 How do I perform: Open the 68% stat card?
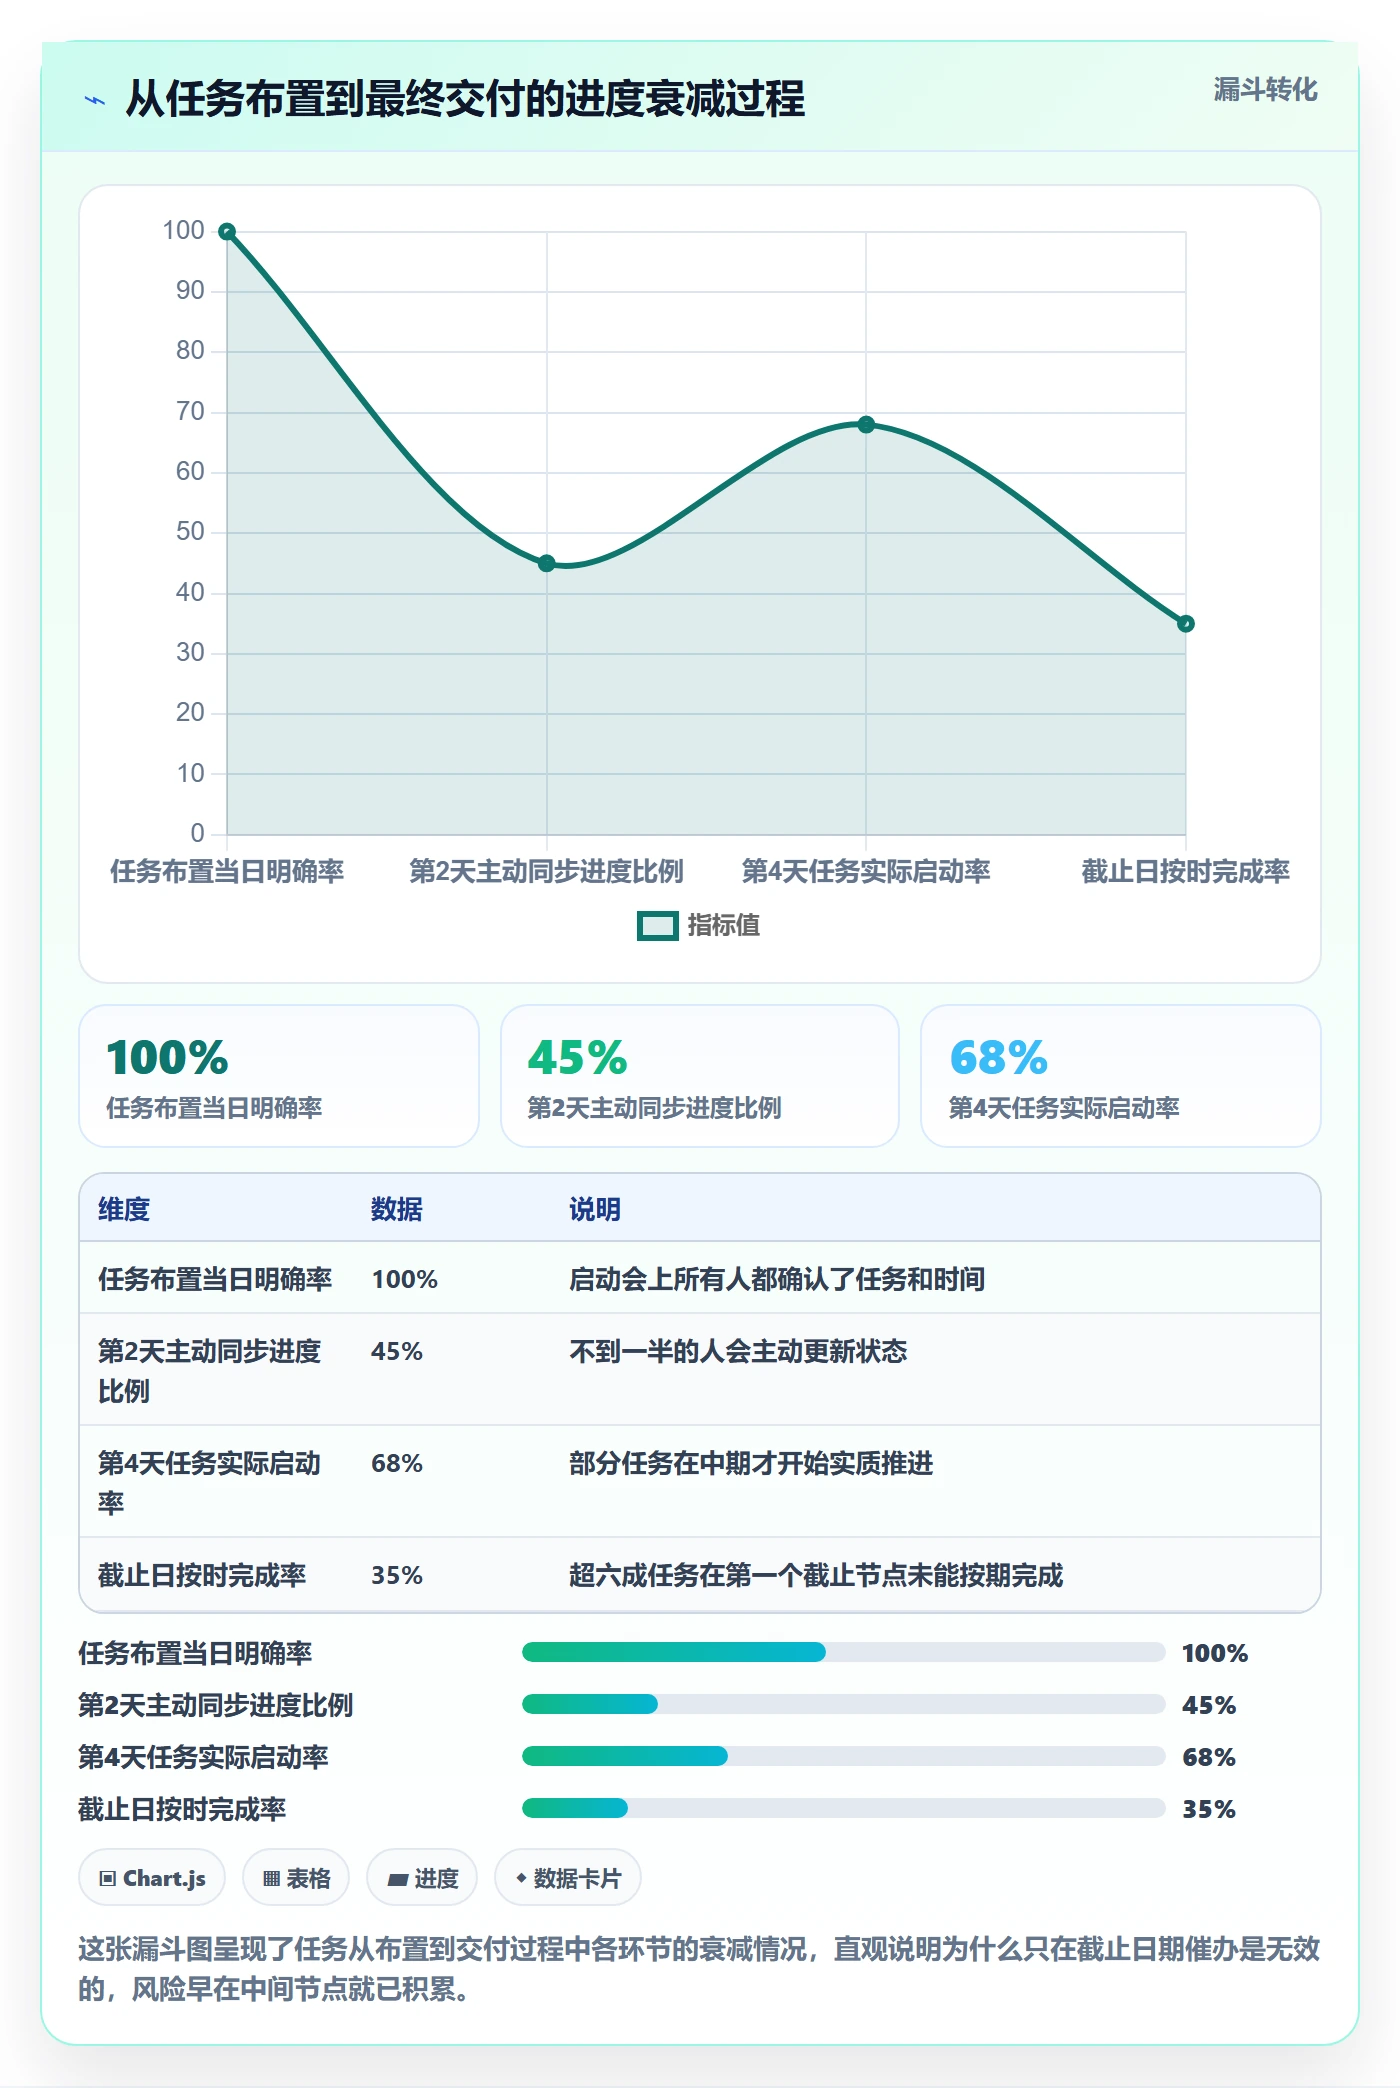tap(1121, 1076)
